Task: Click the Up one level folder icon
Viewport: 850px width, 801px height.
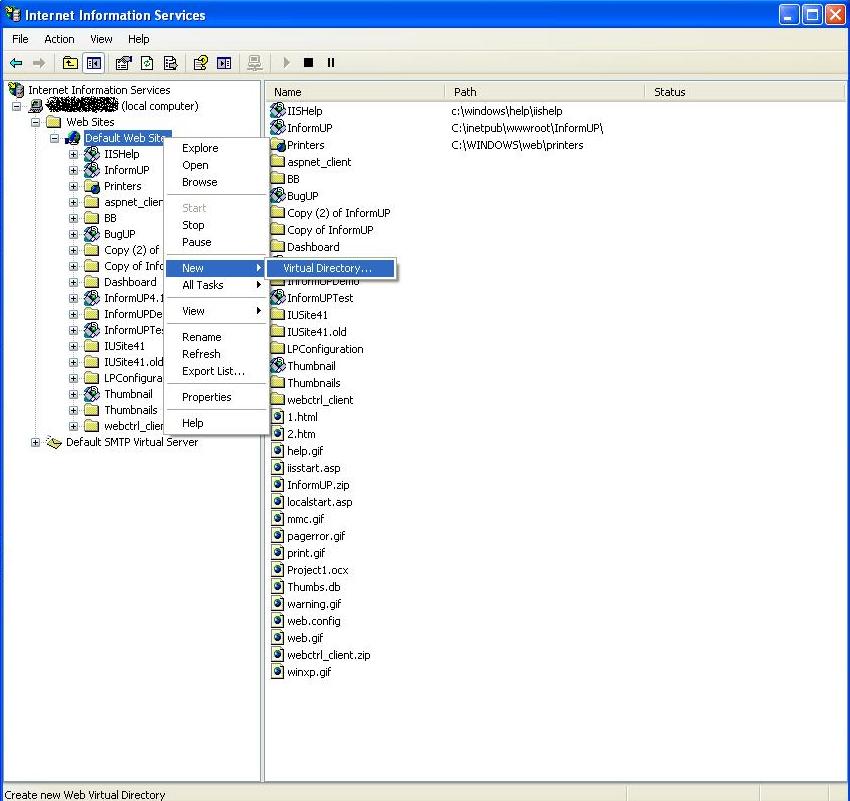Action: click(70, 63)
